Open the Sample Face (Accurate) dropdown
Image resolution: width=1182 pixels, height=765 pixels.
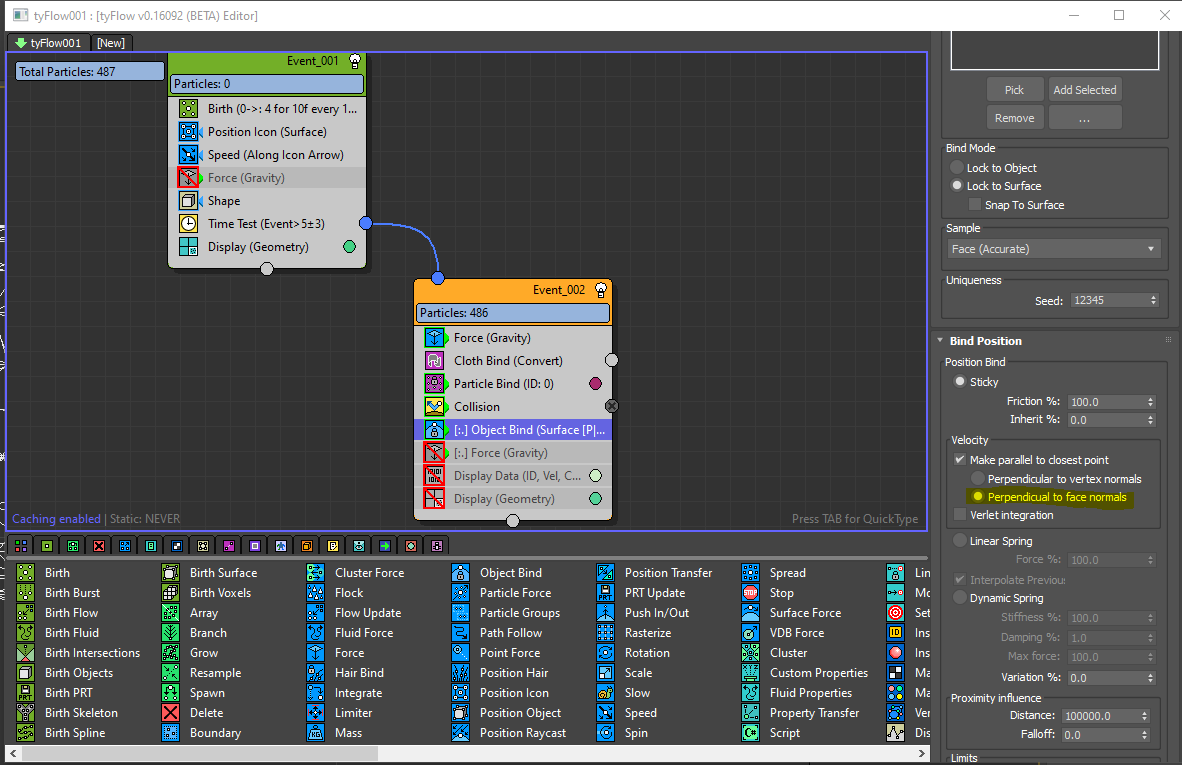click(x=1053, y=249)
